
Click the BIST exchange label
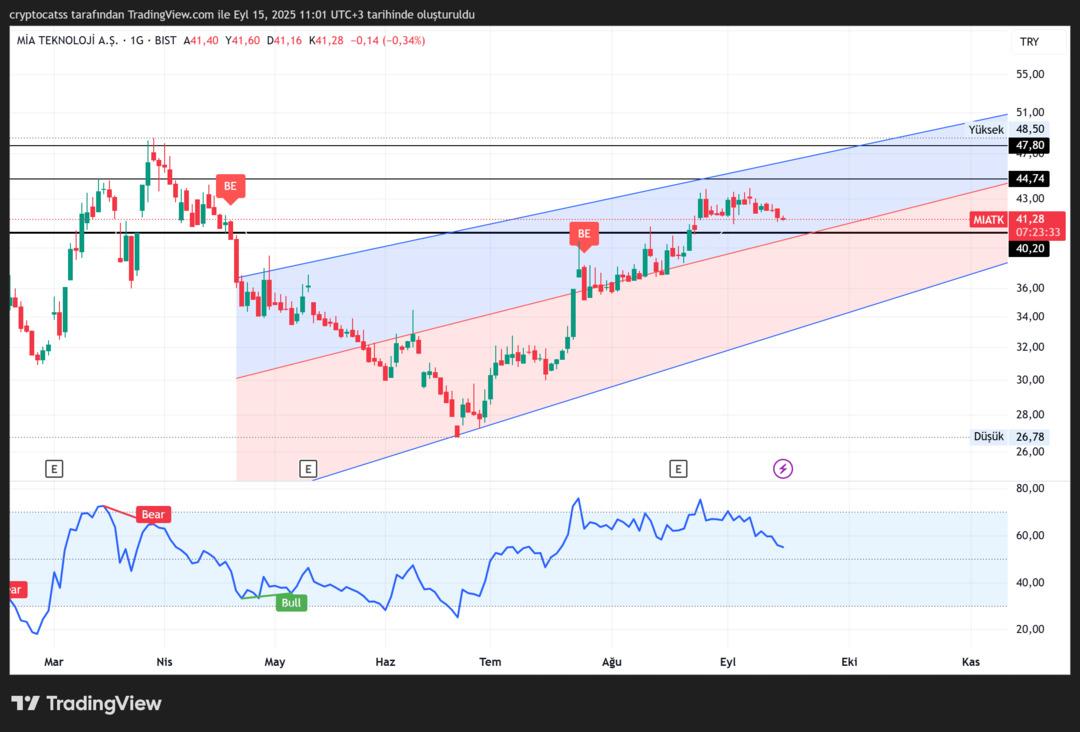[x=165, y=41]
